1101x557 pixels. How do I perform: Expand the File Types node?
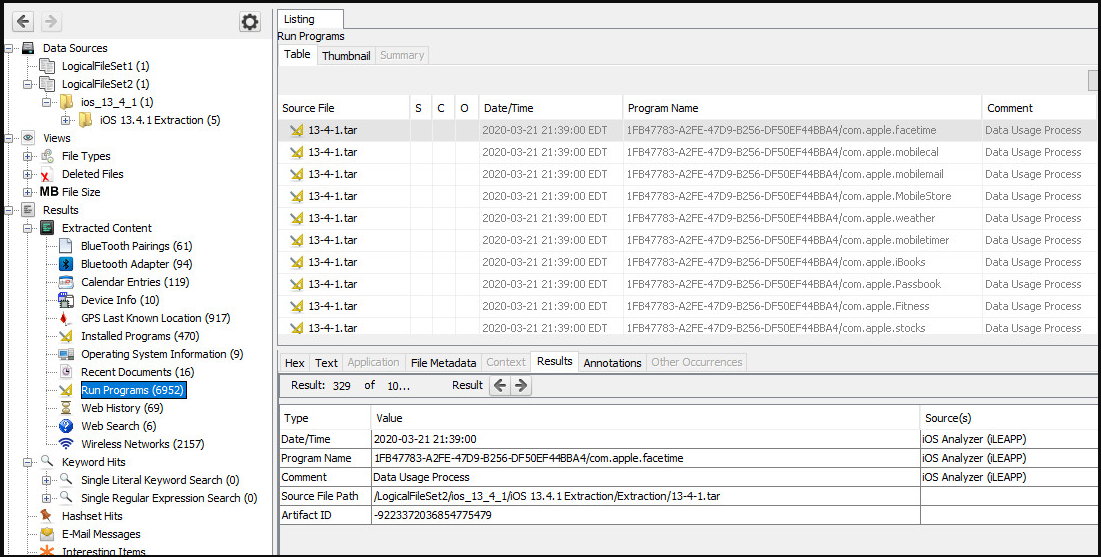pyautogui.click(x=28, y=156)
